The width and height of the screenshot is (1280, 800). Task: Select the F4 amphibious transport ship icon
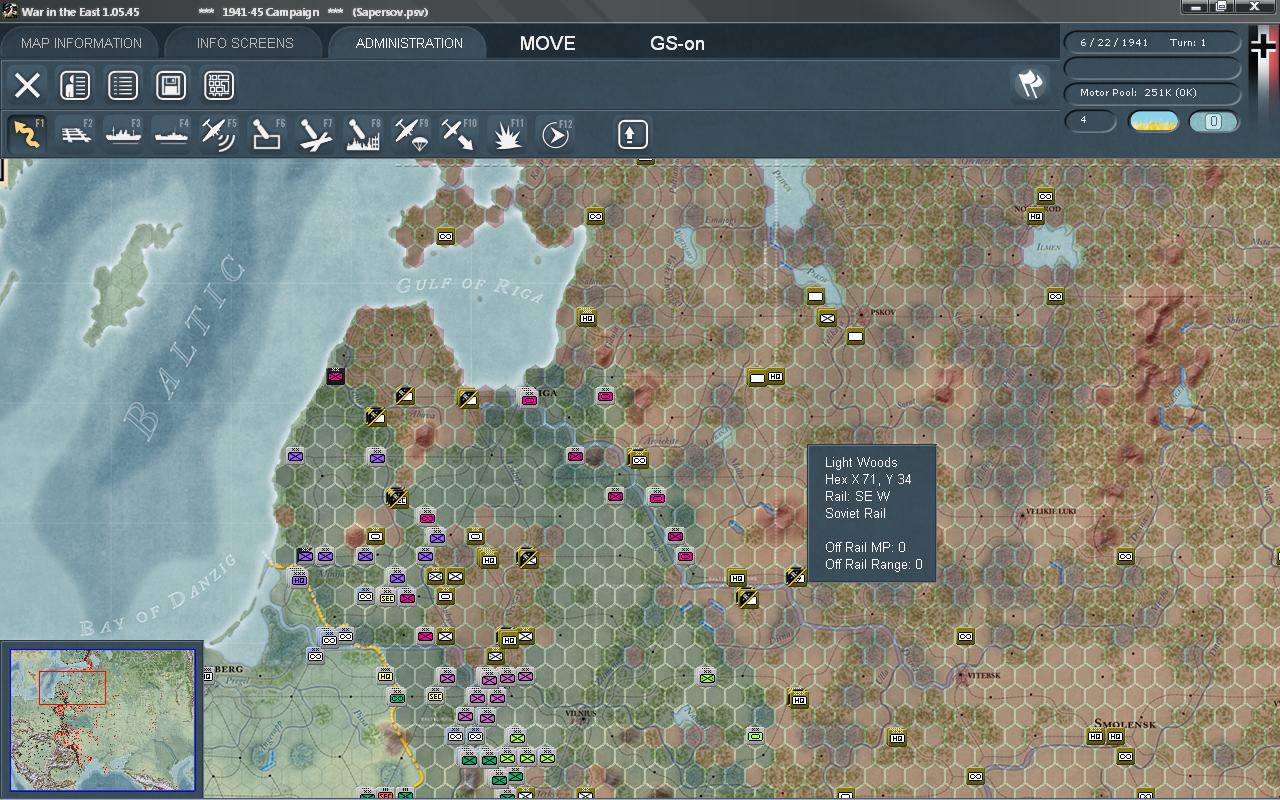pyautogui.click(x=171, y=134)
